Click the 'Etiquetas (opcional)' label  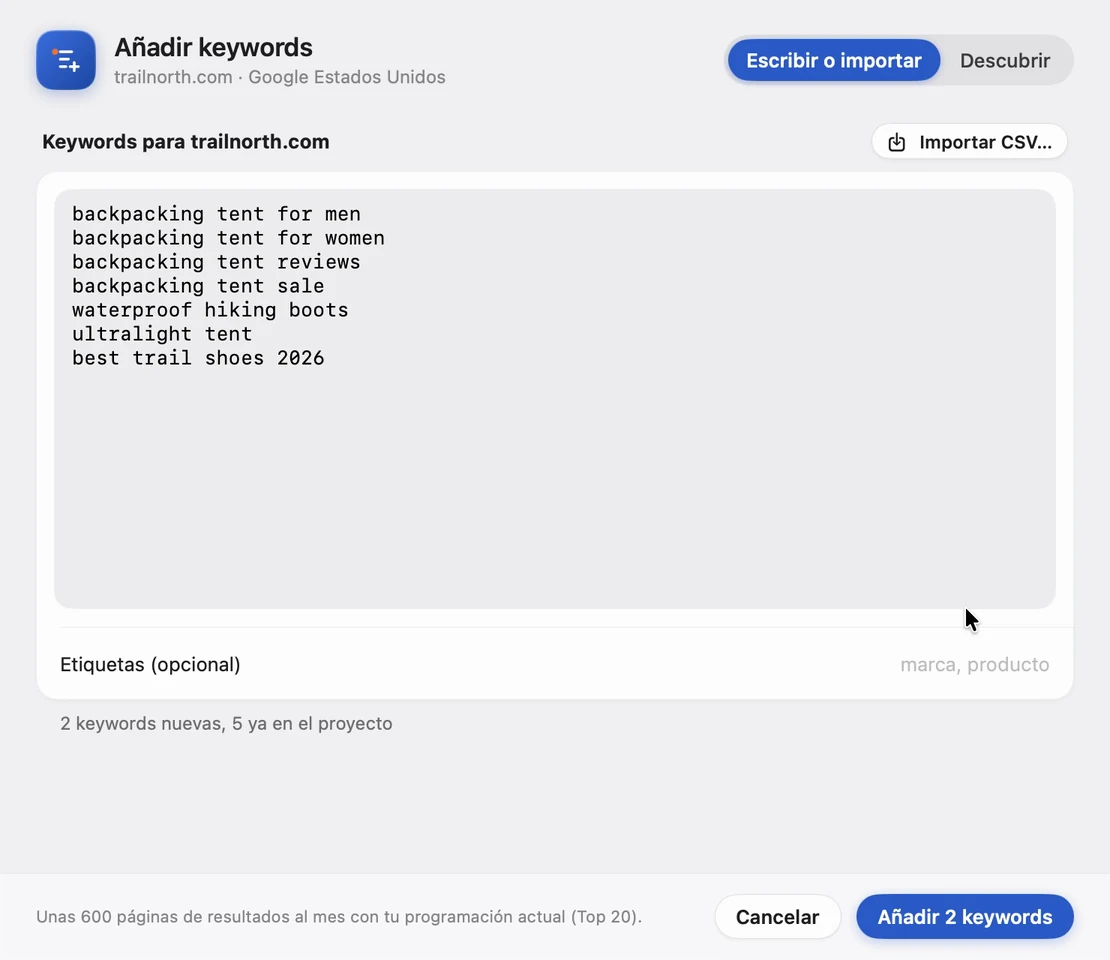[150, 665]
